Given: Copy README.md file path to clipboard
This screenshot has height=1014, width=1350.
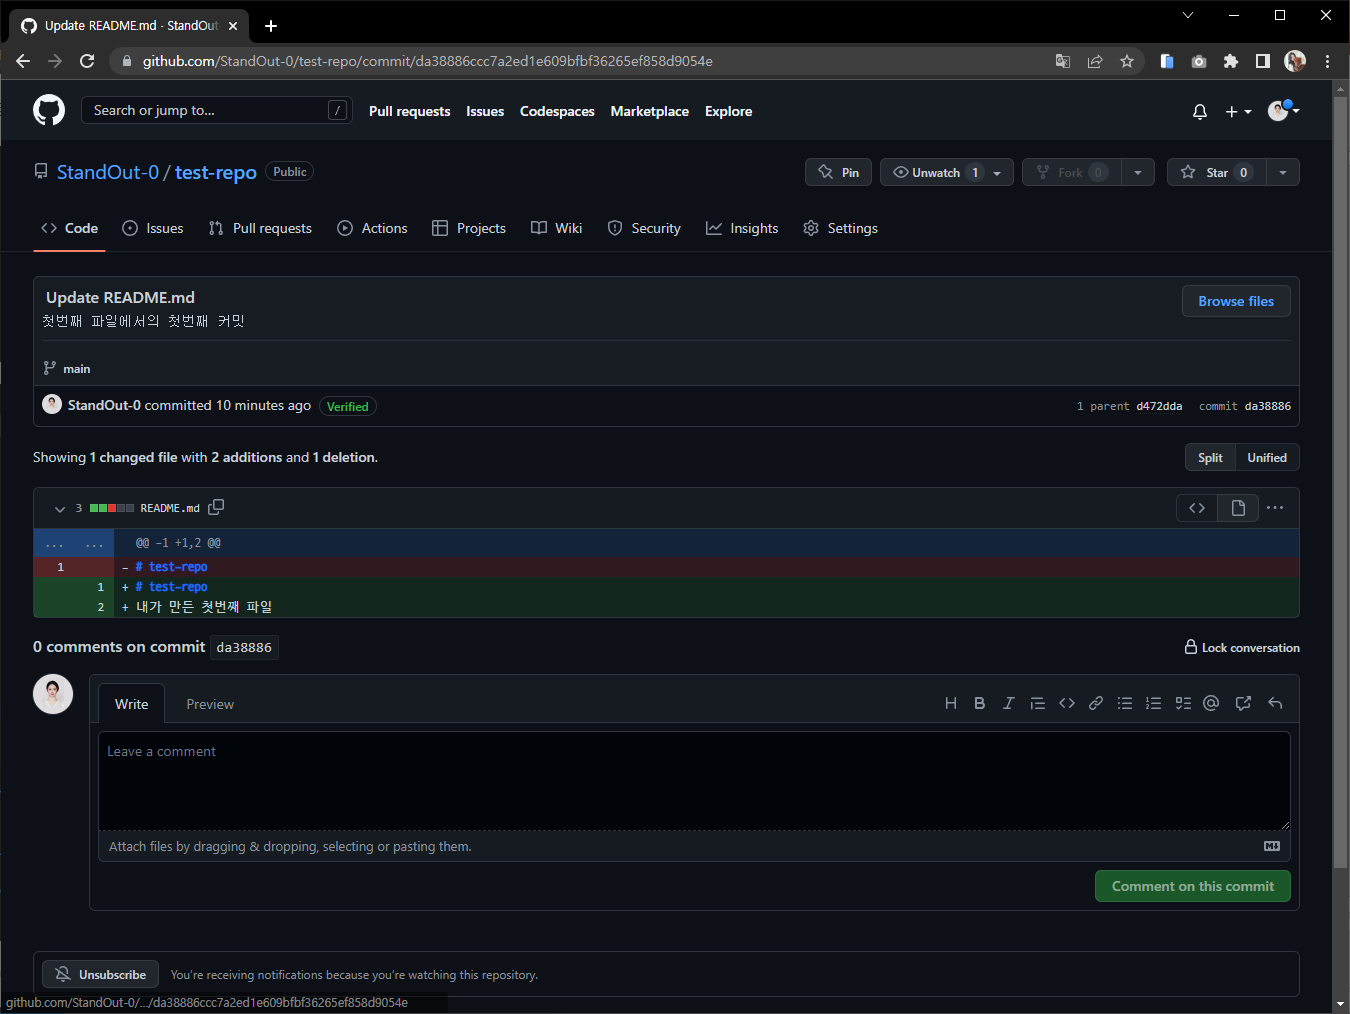Looking at the screenshot, I should tap(216, 507).
